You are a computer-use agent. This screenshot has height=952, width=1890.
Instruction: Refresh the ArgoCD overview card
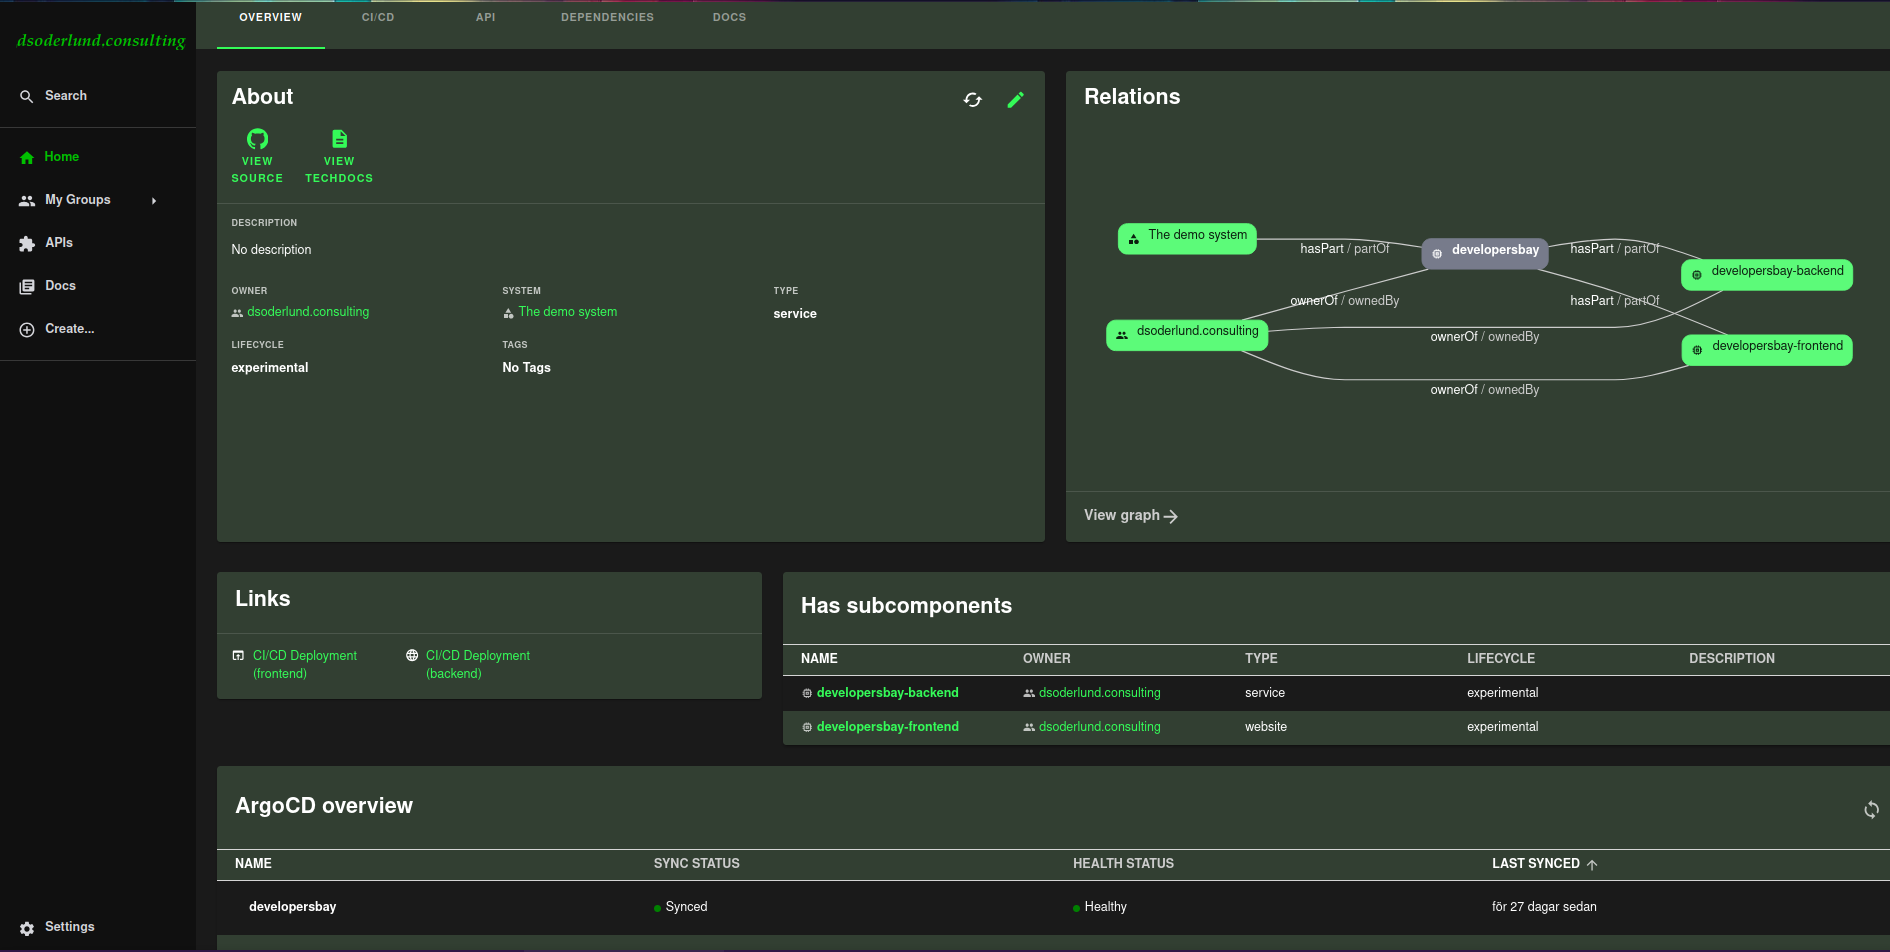coord(1871,810)
